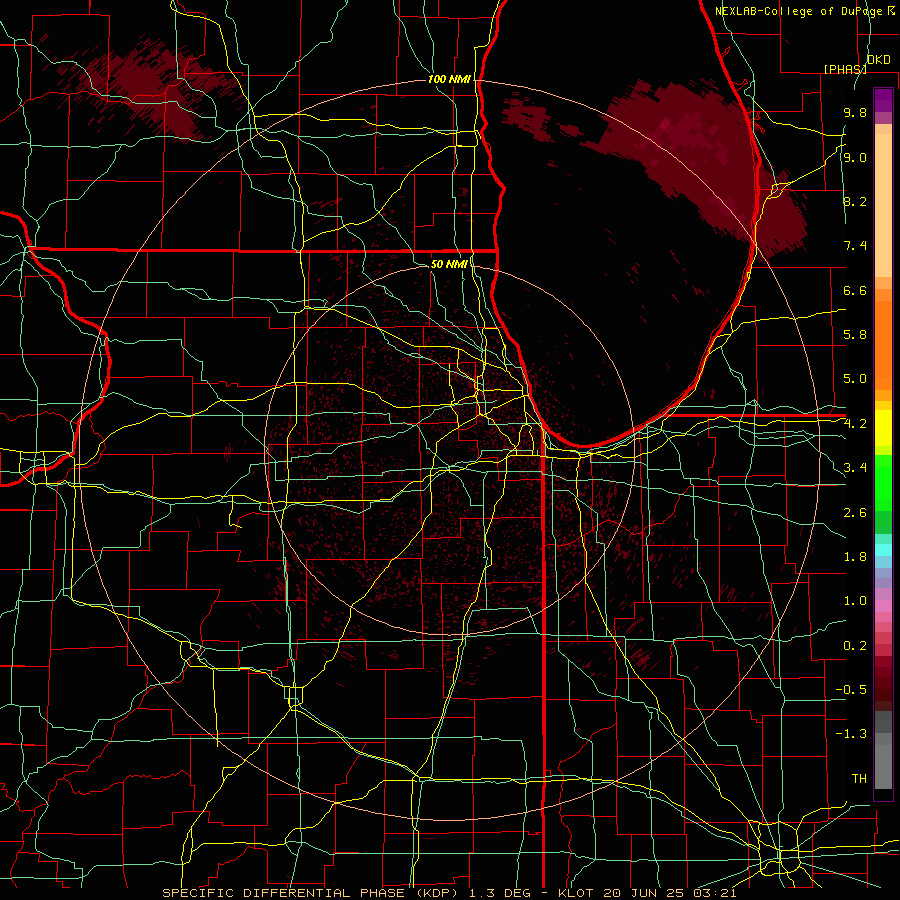This screenshot has height=900, width=900.
Task: Click the TH threshold label
Action: pyautogui.click(x=859, y=779)
